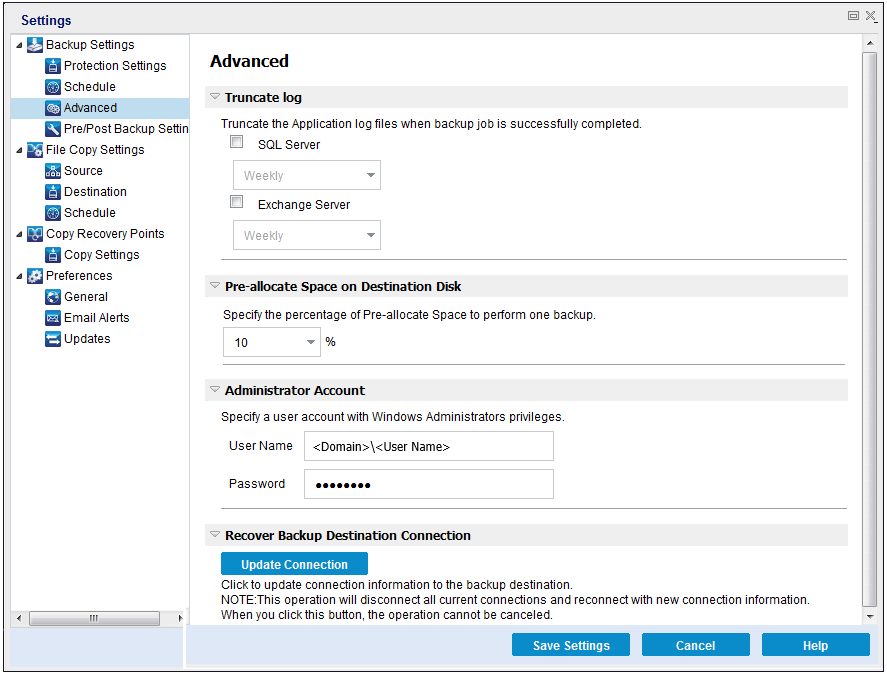This screenshot has width=887, height=673.
Task: Select the Protection Settings icon in sidebar
Action: pyautogui.click(x=52, y=65)
